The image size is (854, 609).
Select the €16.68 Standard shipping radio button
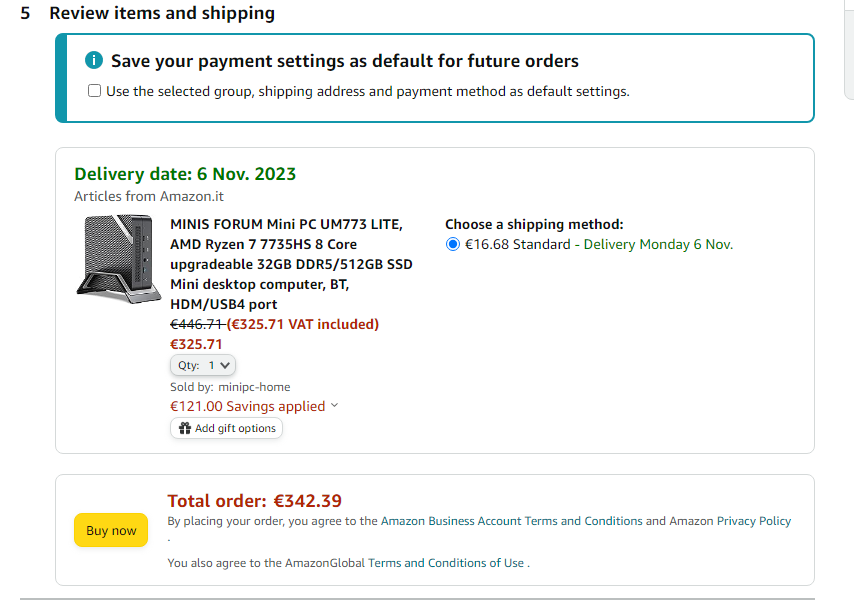tap(453, 244)
